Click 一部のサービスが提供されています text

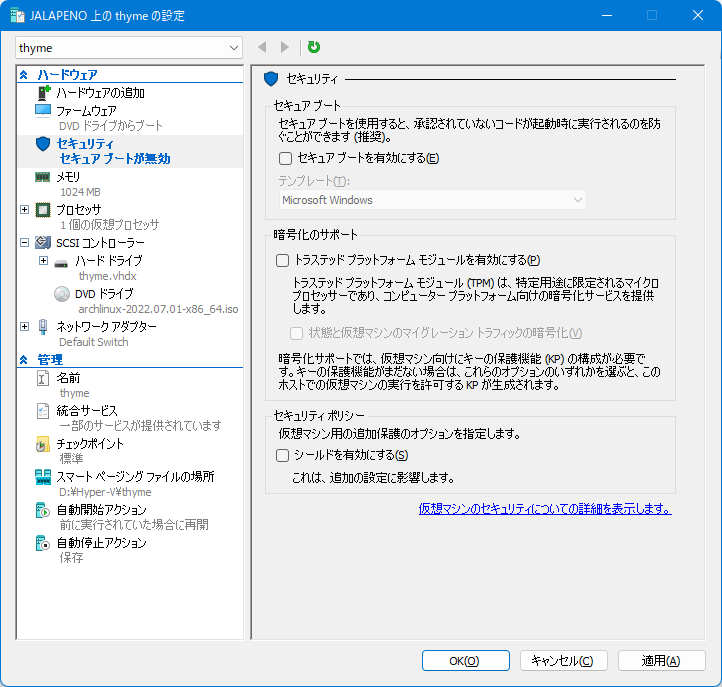pos(140,425)
